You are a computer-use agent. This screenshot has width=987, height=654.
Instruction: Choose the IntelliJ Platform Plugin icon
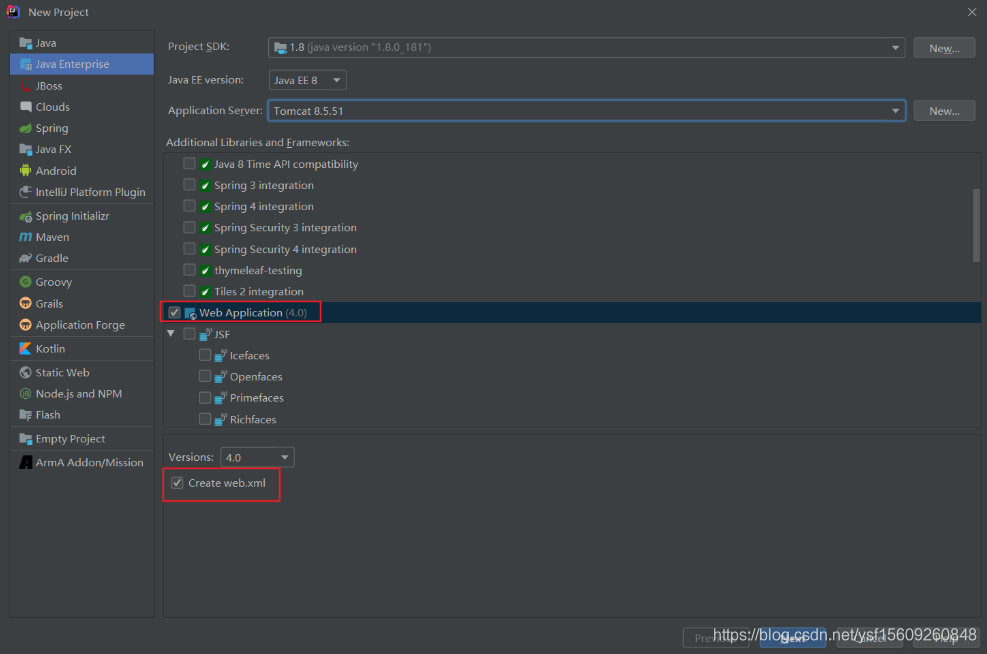26,192
